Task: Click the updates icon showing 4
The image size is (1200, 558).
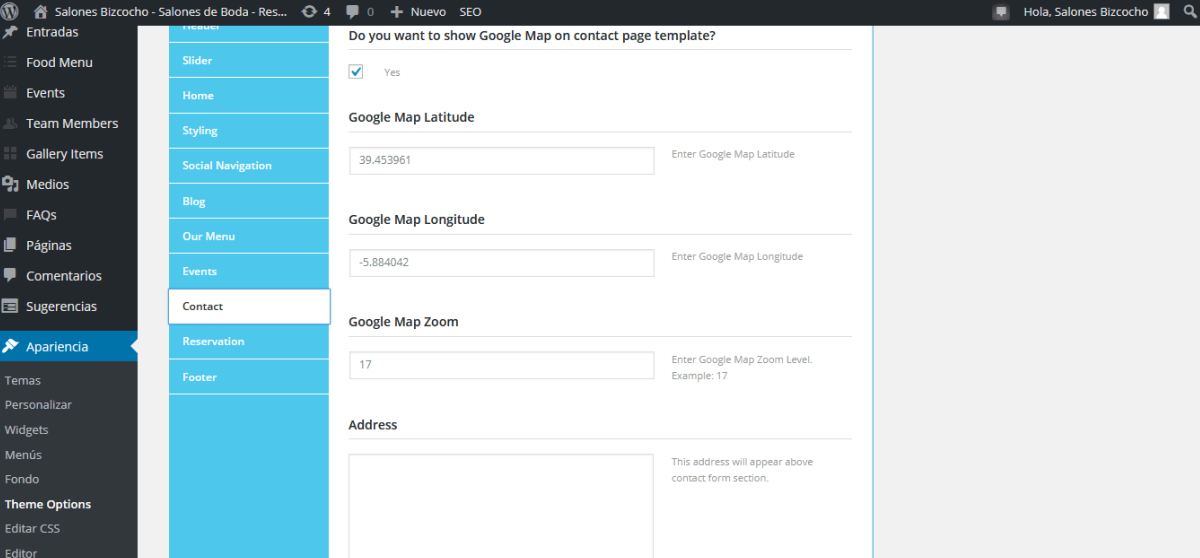Action: click(309, 12)
